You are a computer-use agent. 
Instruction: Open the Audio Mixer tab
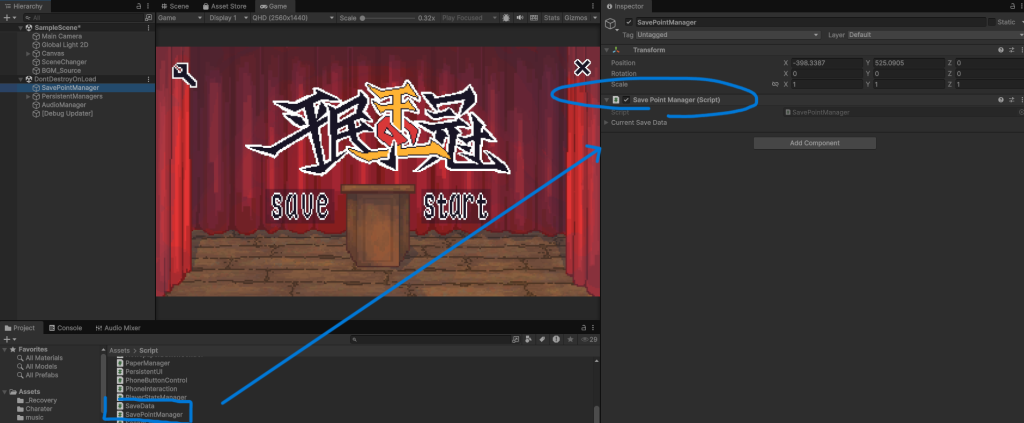point(118,328)
